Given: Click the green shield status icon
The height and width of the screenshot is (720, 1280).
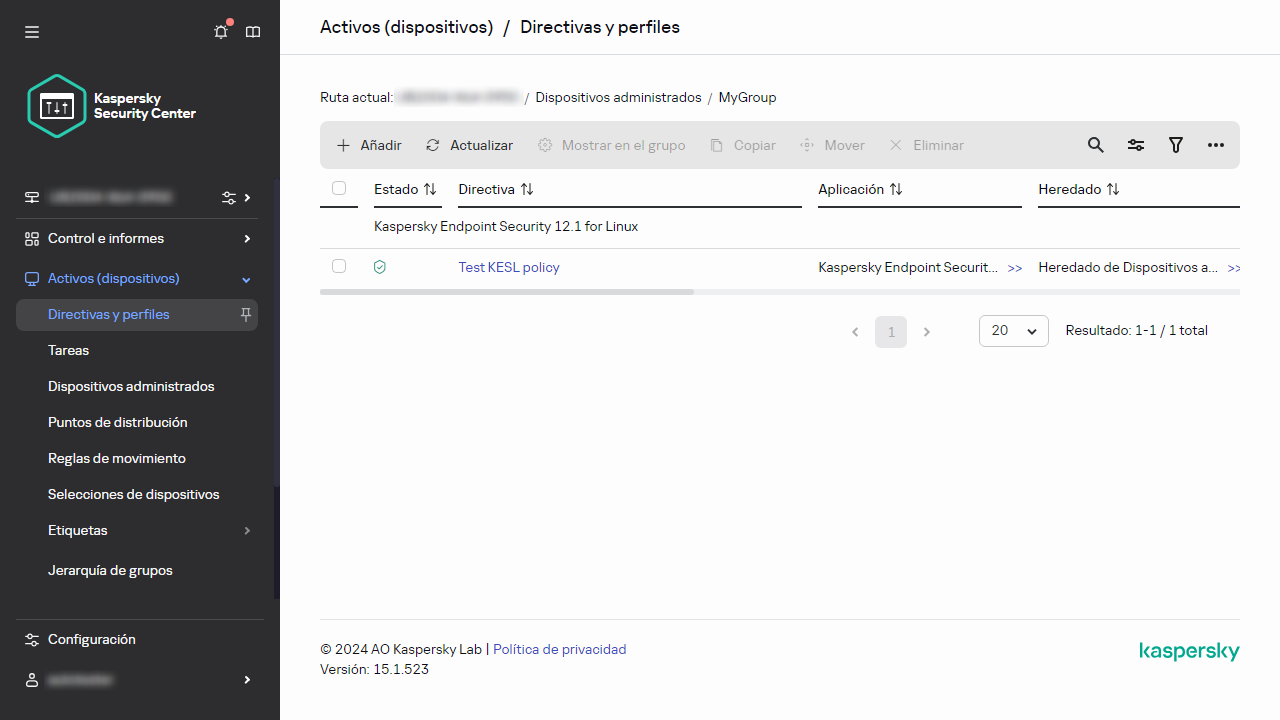Looking at the screenshot, I should 380,267.
